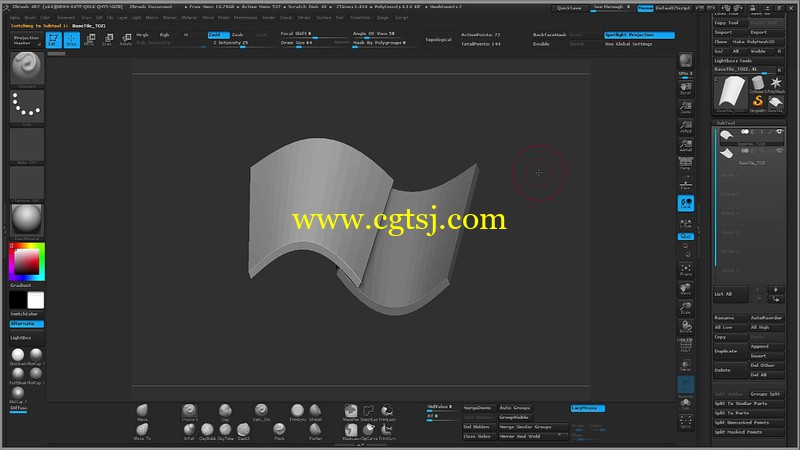
Task: Select the Cylinder3D tool thumbnail
Action: point(758,84)
